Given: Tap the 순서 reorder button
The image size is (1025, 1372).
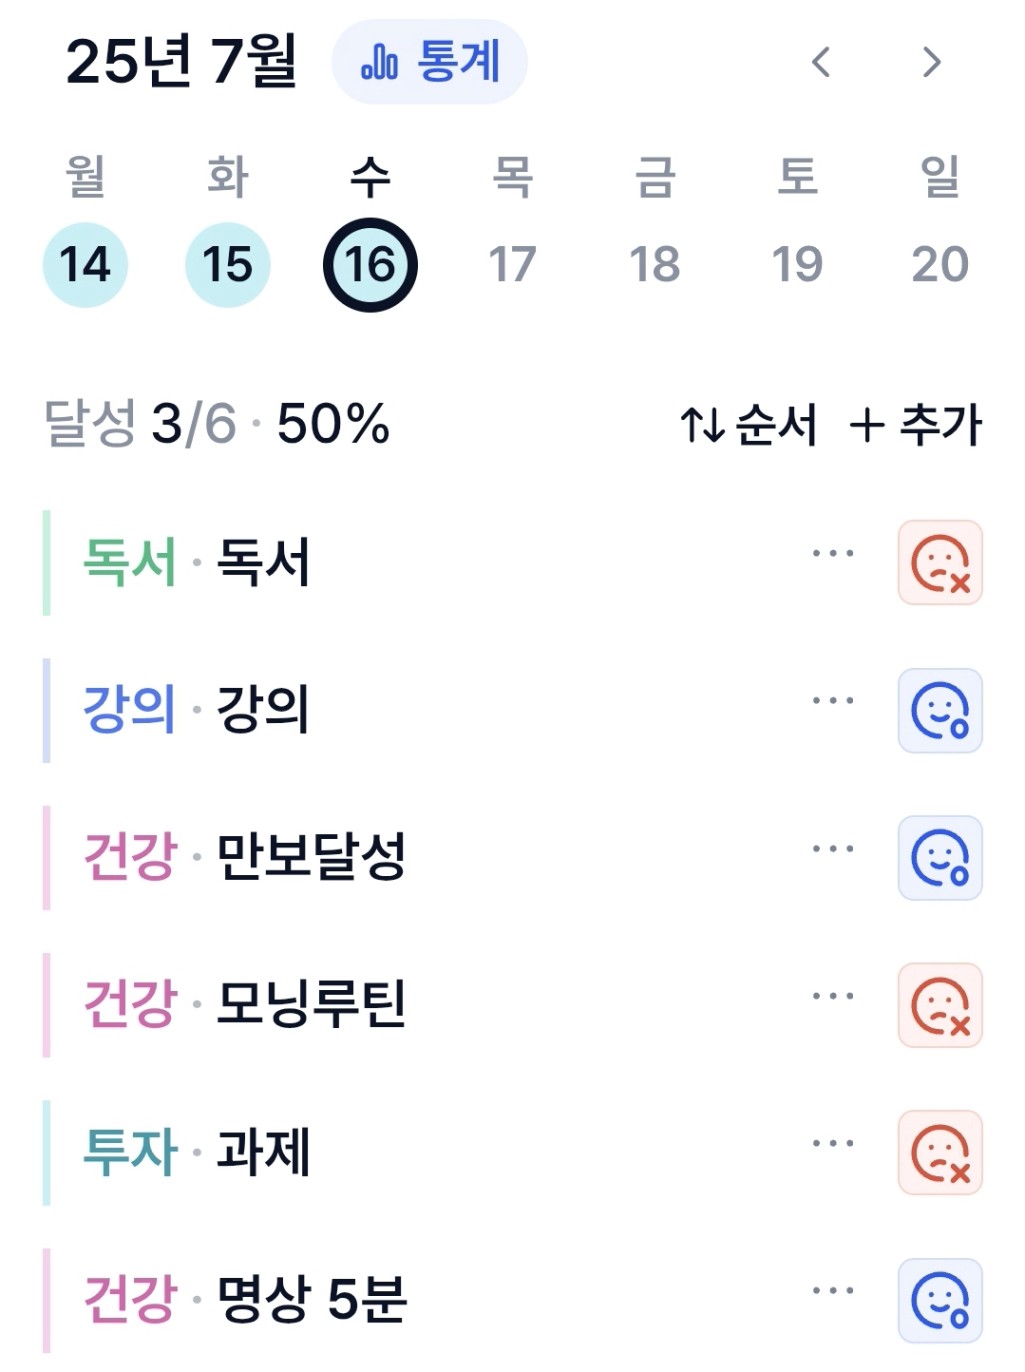Looking at the screenshot, I should [748, 425].
